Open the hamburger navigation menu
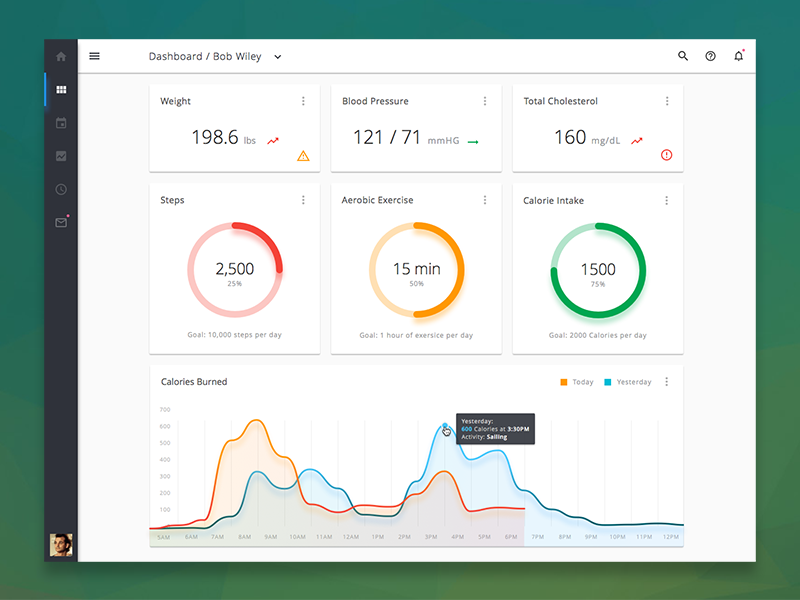 point(94,56)
